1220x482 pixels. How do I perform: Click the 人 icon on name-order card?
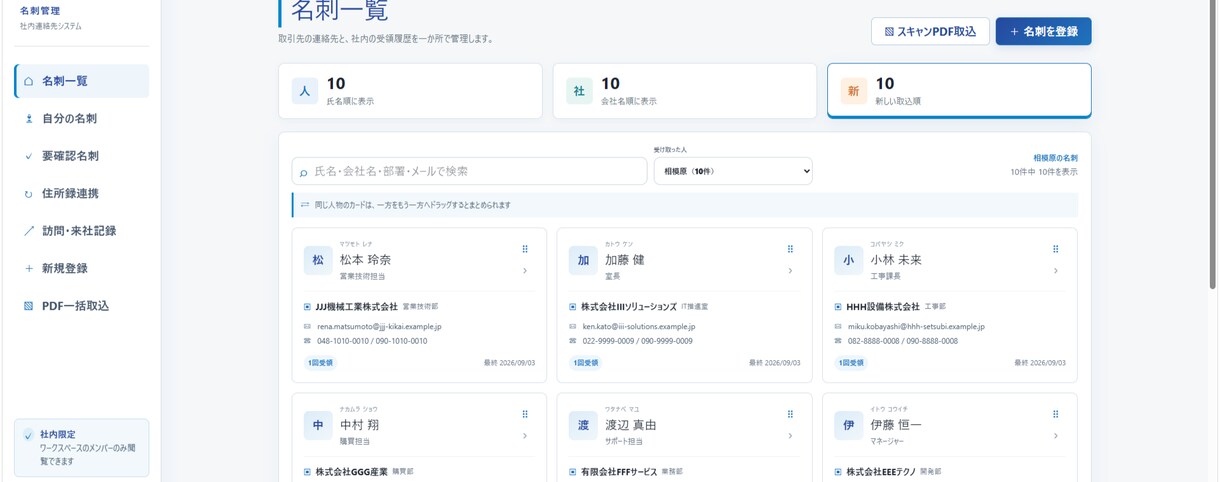305,91
